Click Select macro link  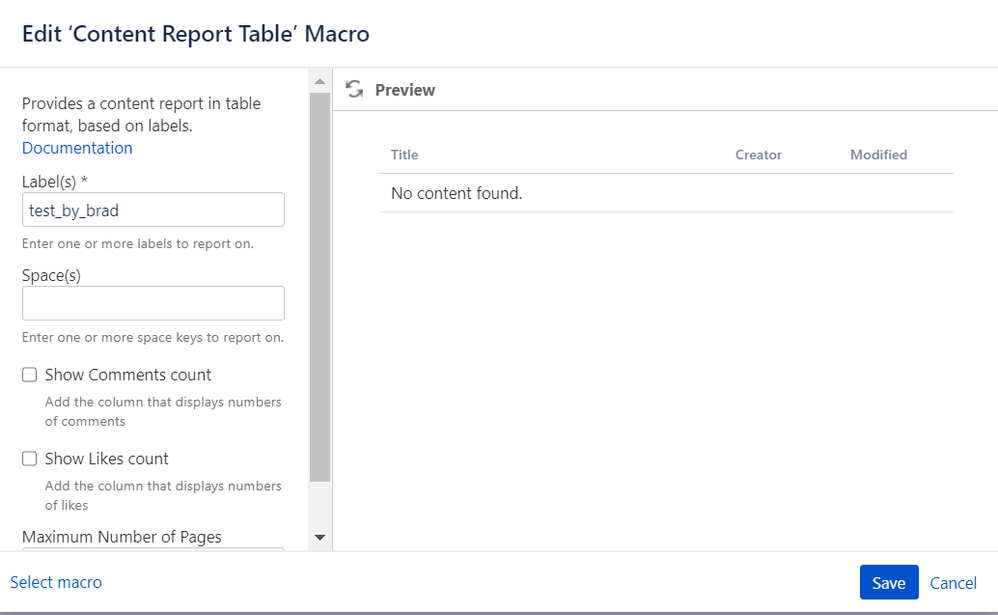pyautogui.click(x=56, y=582)
